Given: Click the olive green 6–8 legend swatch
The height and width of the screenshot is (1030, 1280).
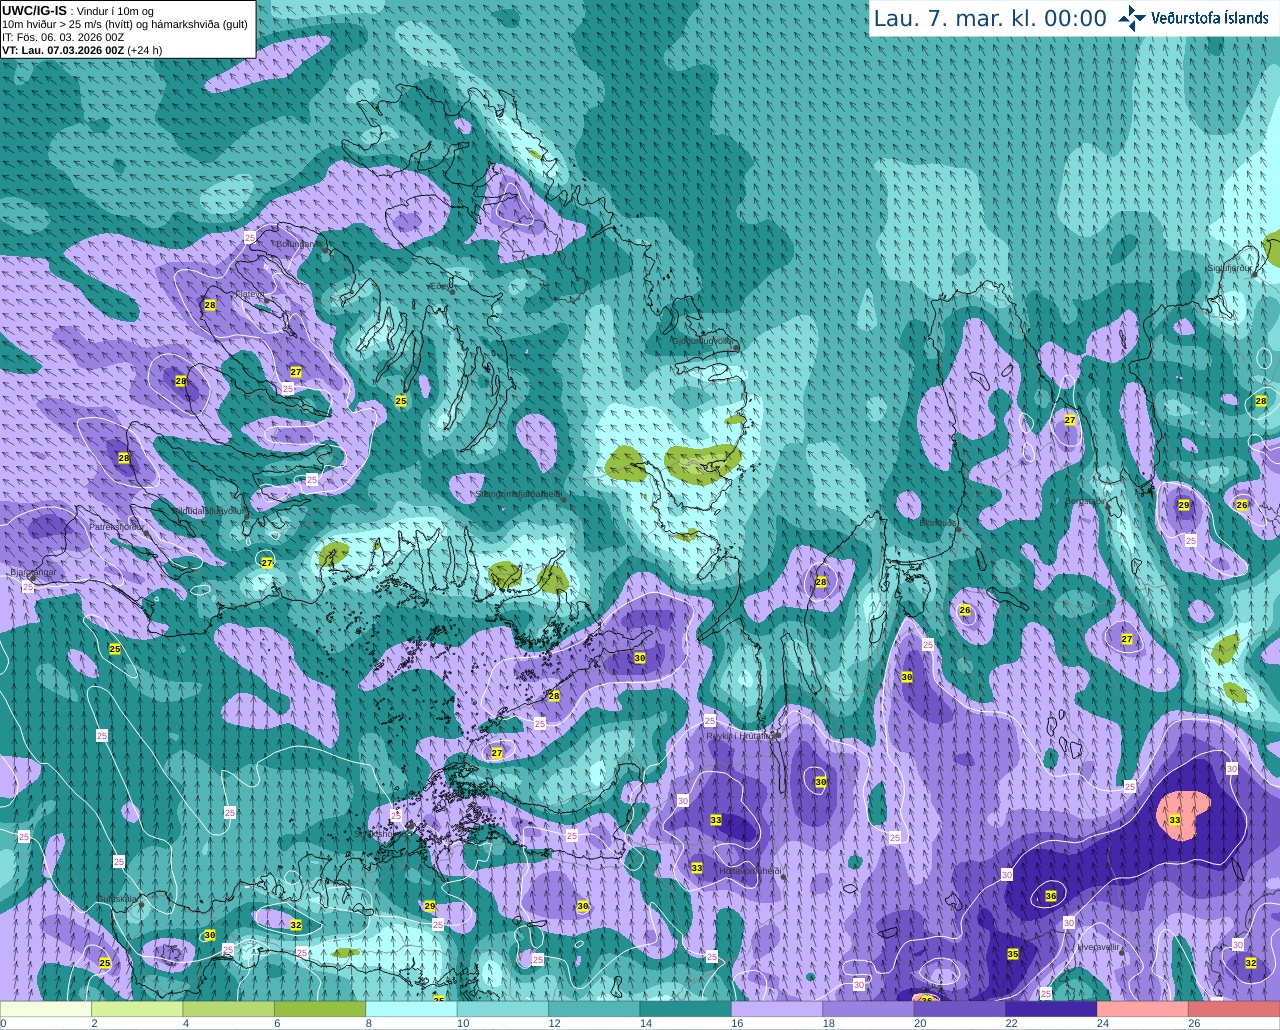Looking at the screenshot, I should point(320,1009).
